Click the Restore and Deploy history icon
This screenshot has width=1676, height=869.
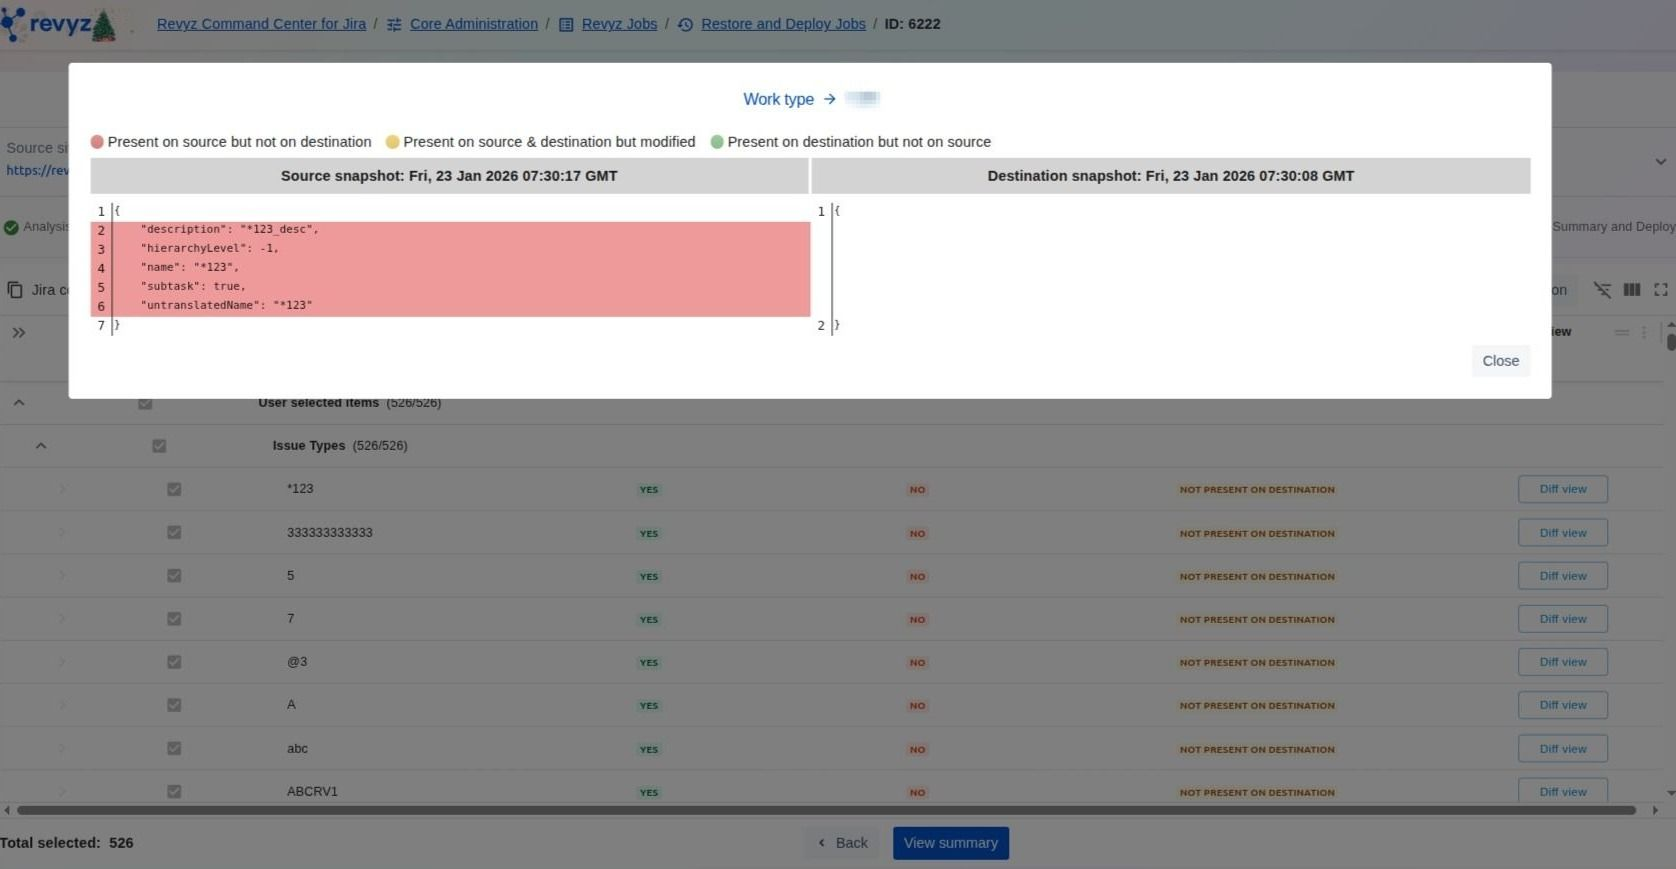coord(685,25)
